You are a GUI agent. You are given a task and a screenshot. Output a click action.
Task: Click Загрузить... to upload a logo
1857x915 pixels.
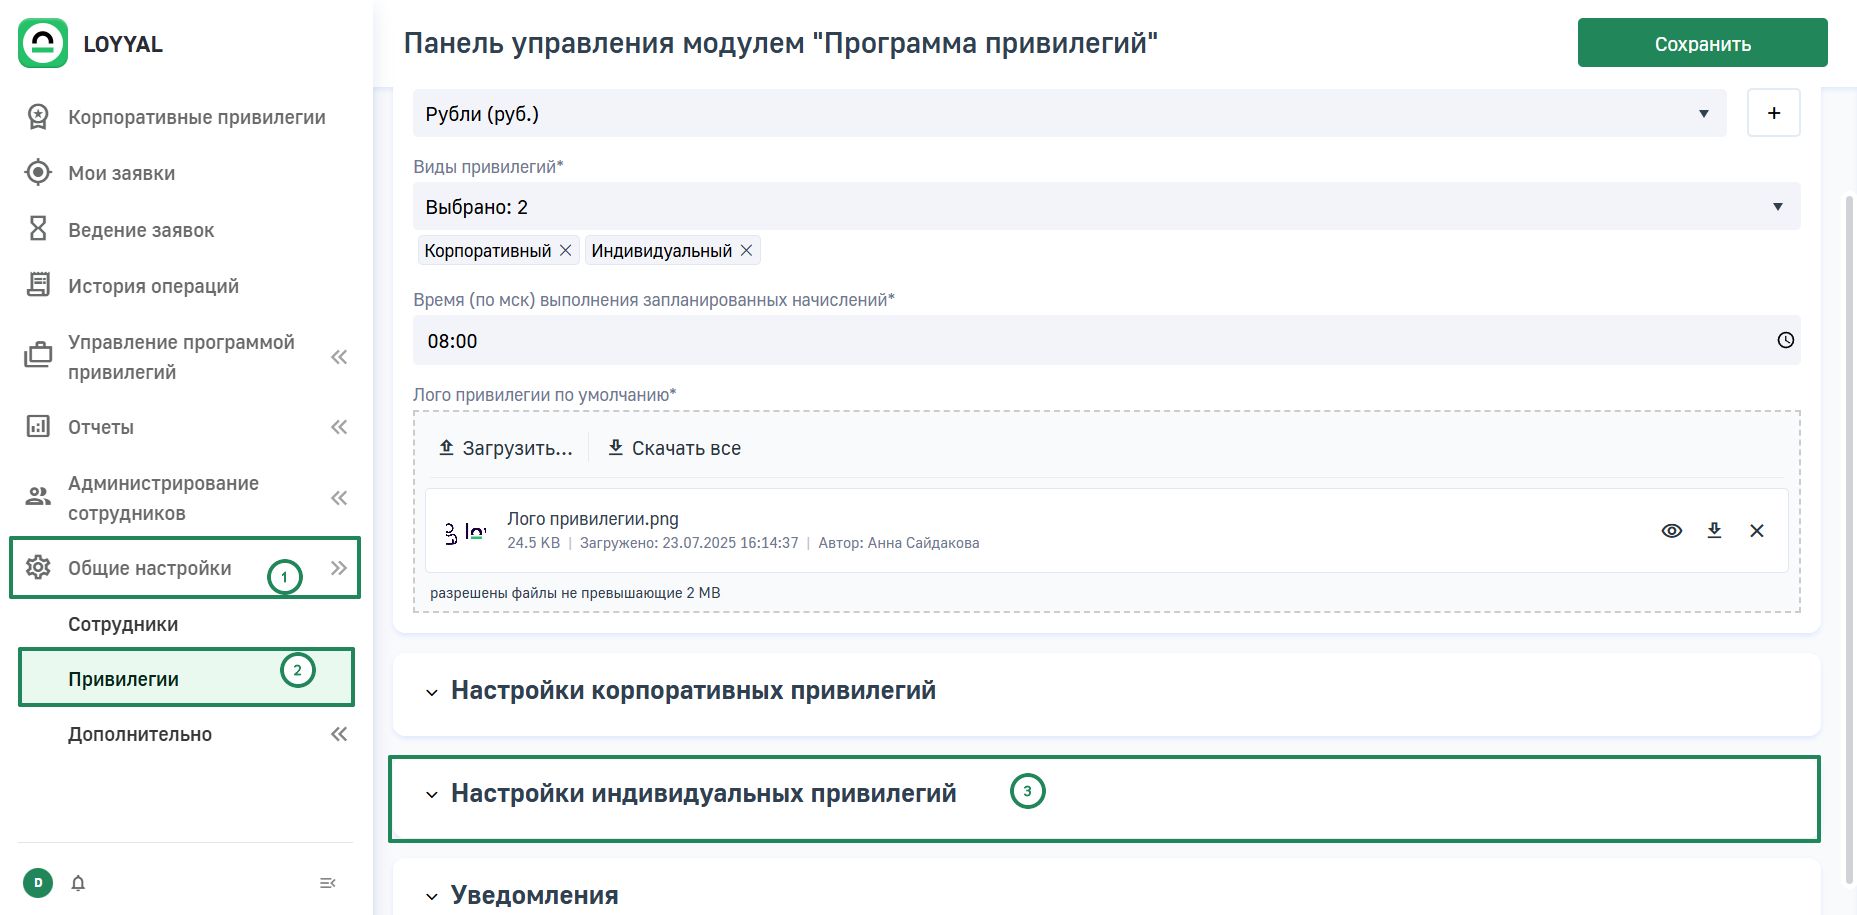coord(506,448)
